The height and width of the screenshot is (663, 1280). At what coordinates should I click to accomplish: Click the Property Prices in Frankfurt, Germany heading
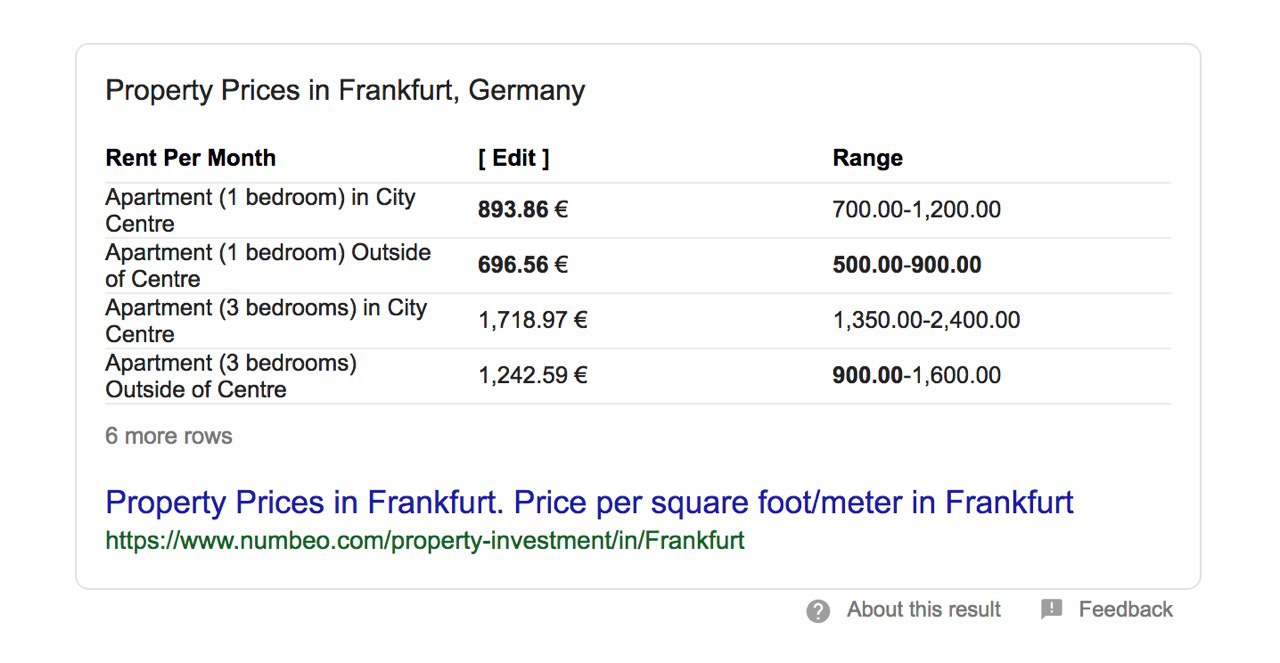click(345, 90)
